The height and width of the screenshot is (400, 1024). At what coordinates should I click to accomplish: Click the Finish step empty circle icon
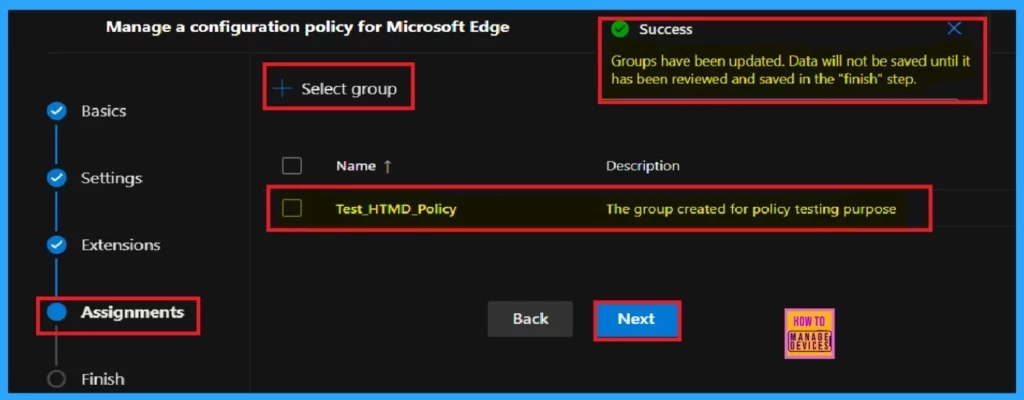(57, 379)
